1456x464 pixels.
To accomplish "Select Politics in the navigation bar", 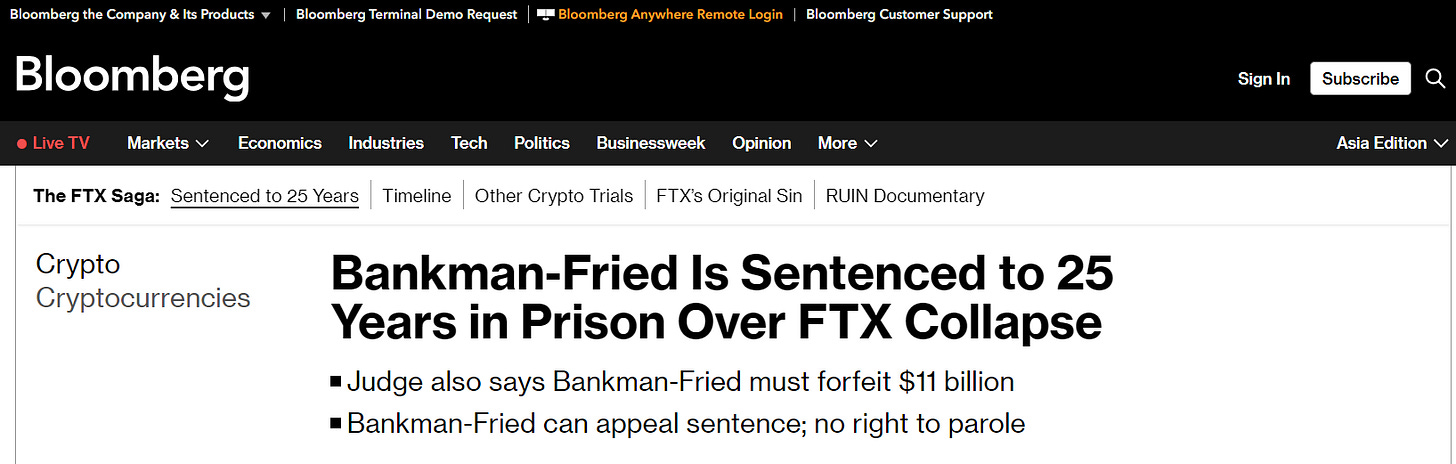I will 542,143.
